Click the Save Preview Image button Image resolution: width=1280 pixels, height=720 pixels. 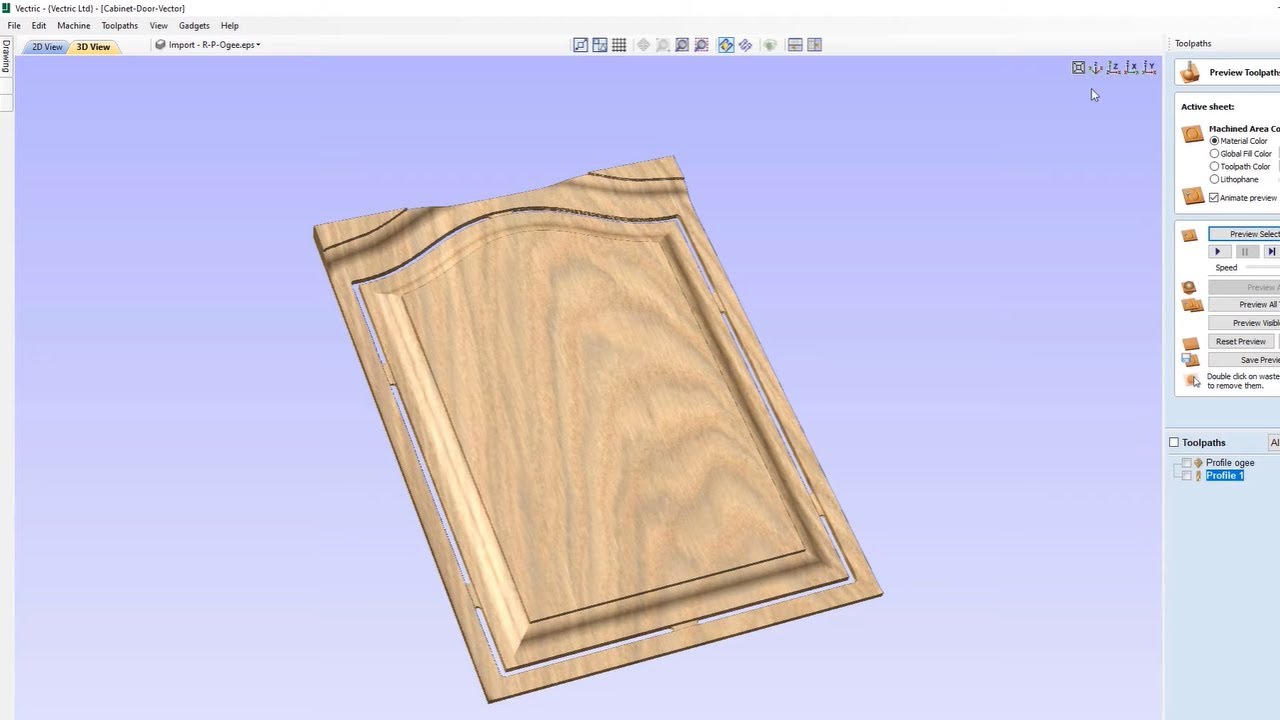1244,360
